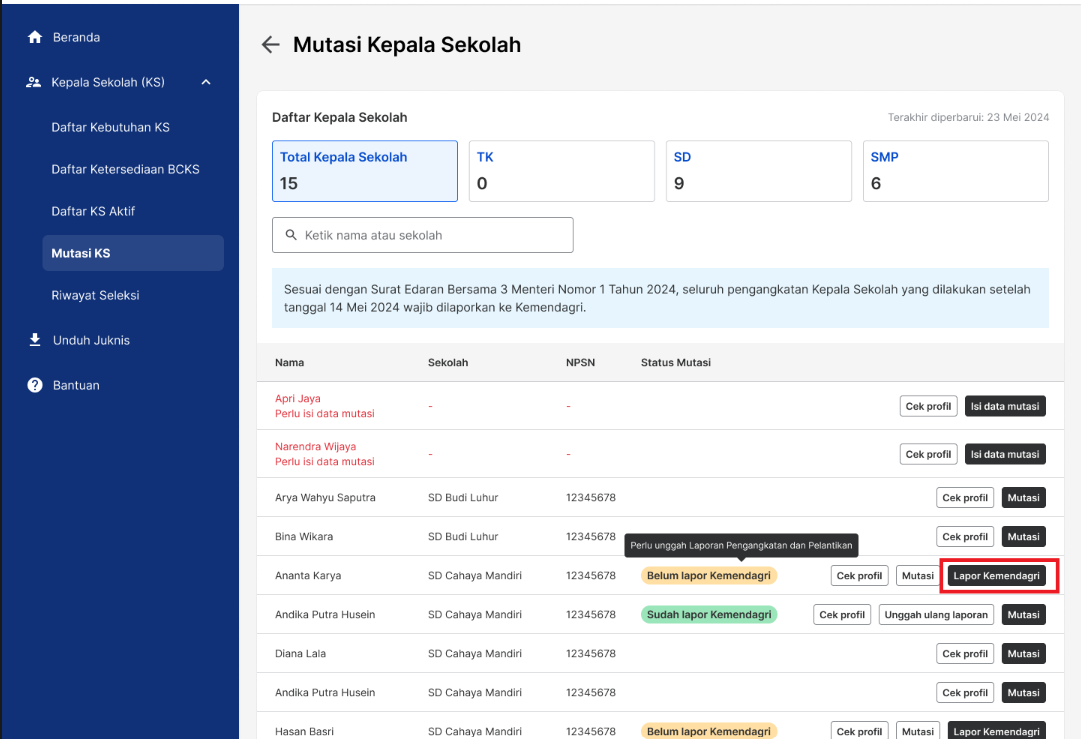Click the Beranda home icon
The width and height of the screenshot is (1081, 739).
34,37
